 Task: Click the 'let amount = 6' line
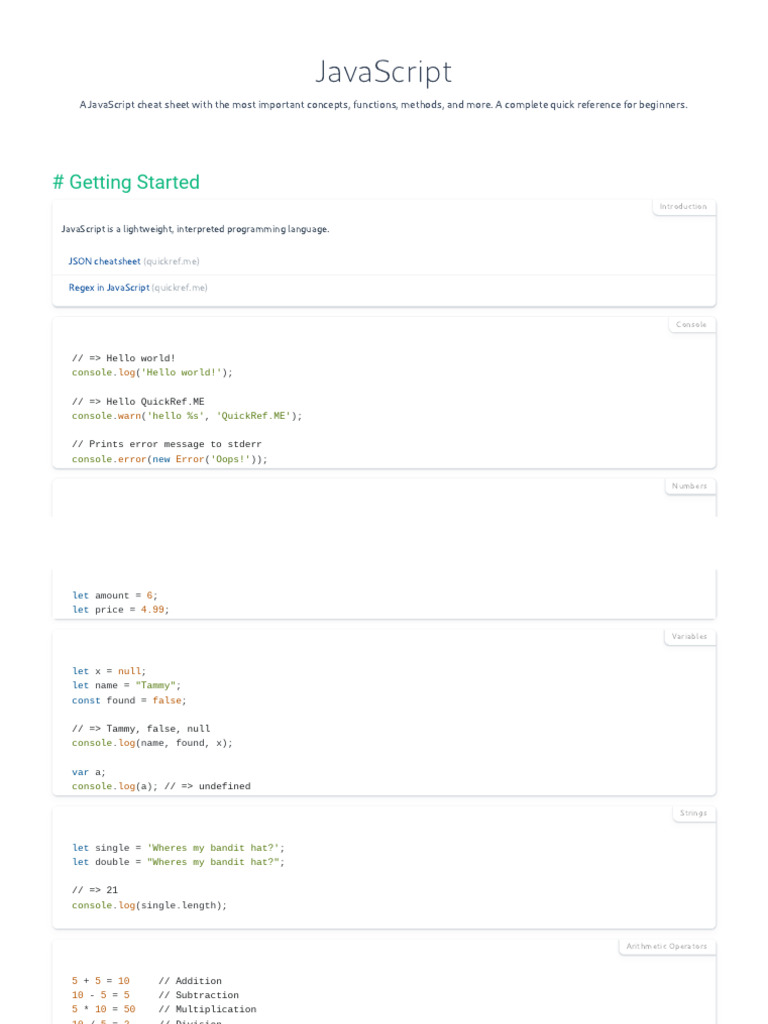pyautogui.click(x=115, y=595)
